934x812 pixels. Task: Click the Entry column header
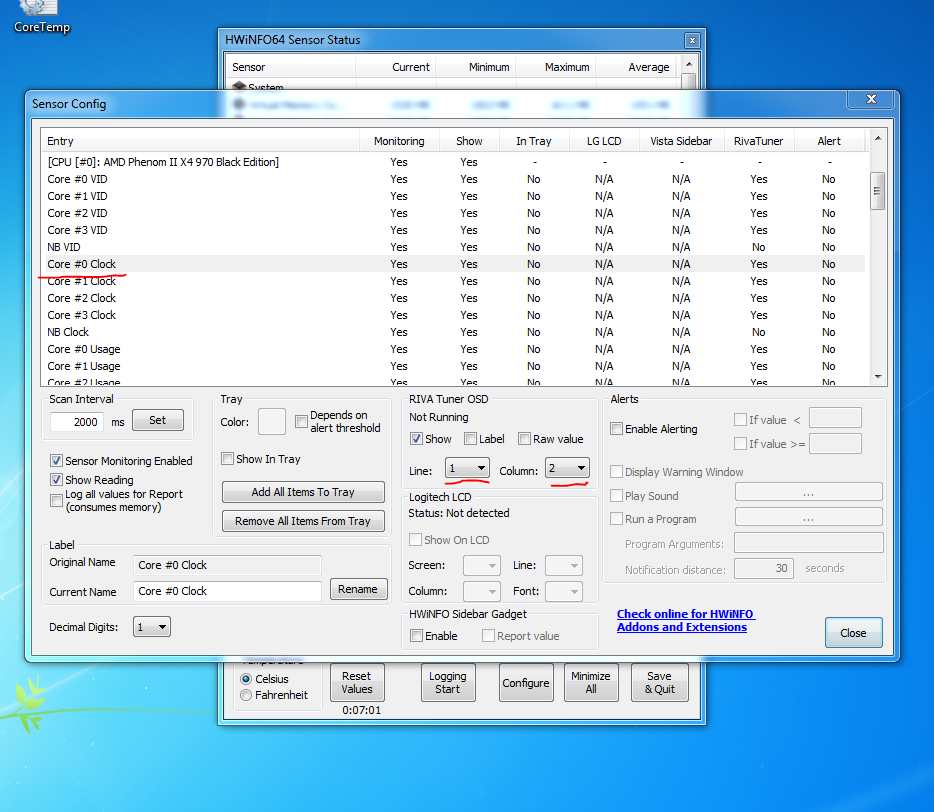click(x=200, y=141)
